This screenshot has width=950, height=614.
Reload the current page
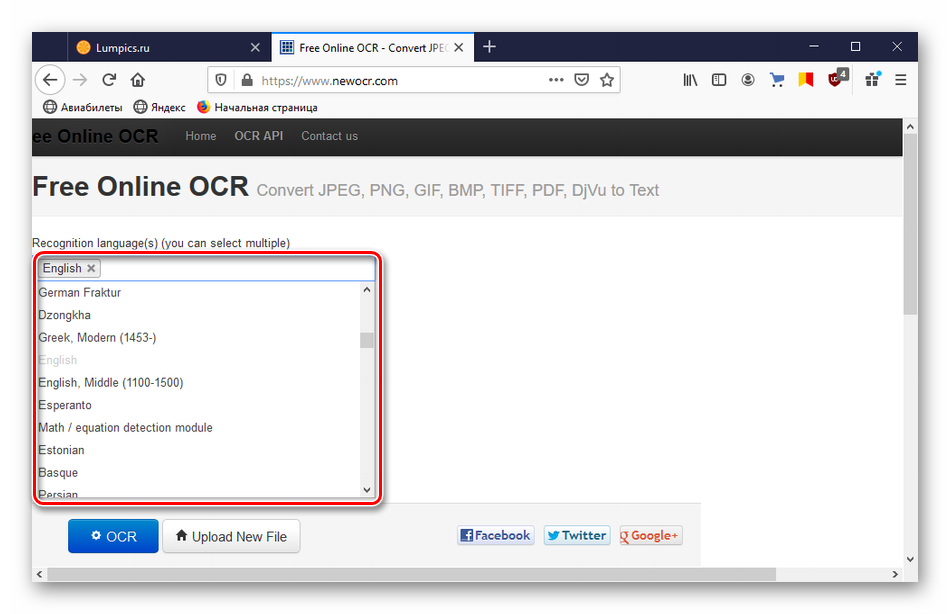pos(108,80)
